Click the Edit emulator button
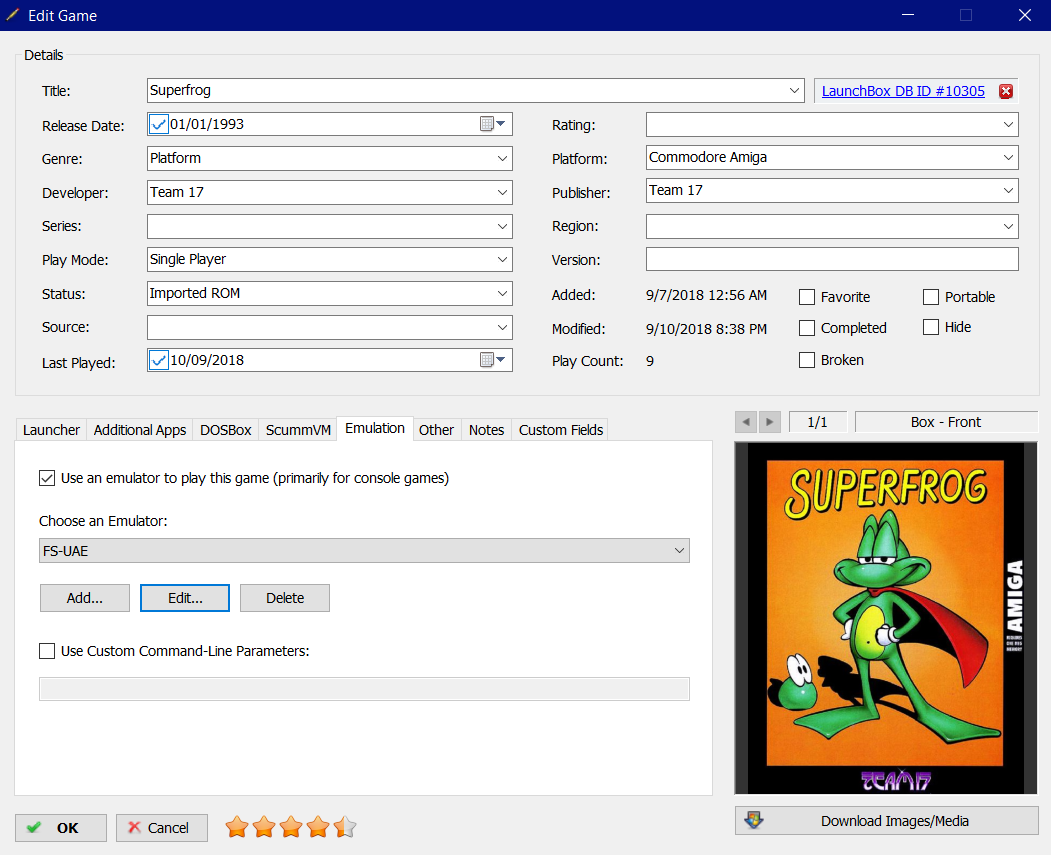 [185, 598]
